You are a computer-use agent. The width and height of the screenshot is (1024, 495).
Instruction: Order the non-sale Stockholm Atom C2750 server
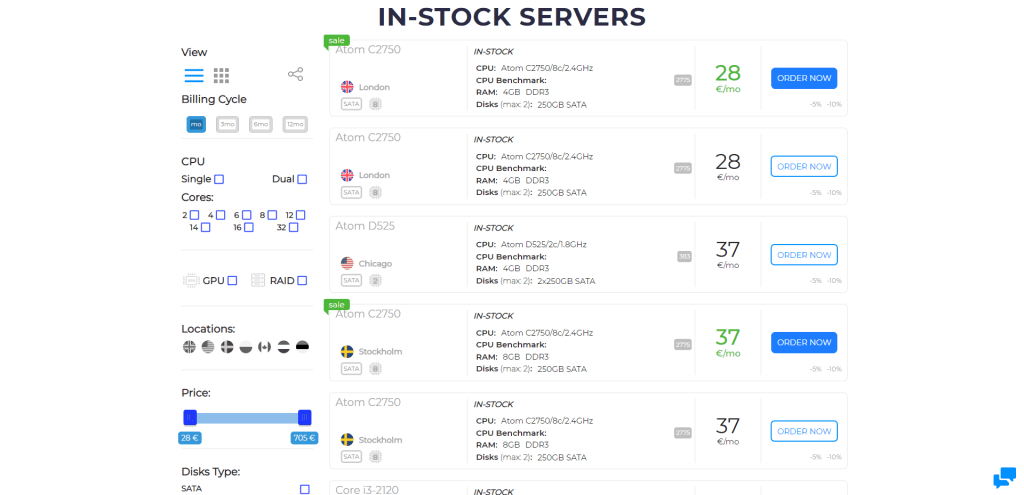[804, 431]
